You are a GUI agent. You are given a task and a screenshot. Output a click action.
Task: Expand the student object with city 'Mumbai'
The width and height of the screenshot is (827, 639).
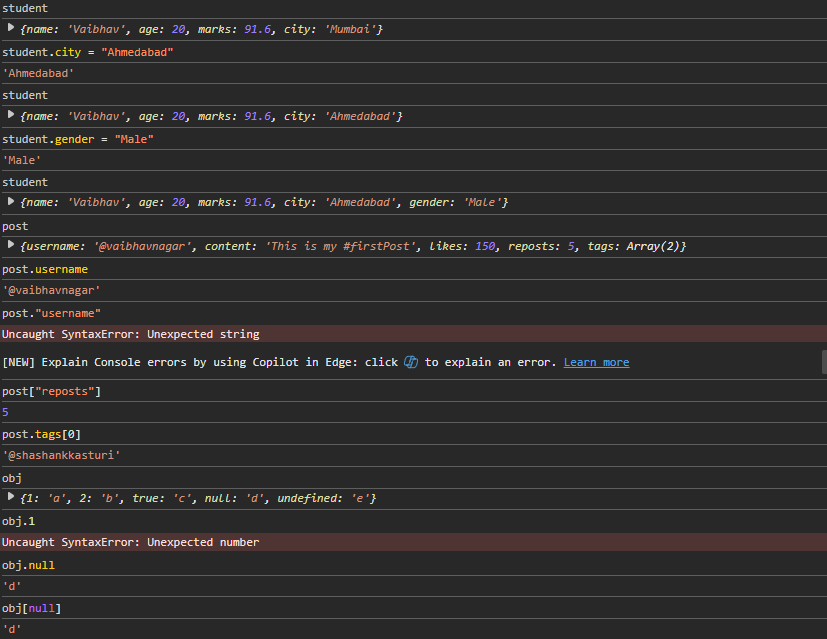pos(11,27)
